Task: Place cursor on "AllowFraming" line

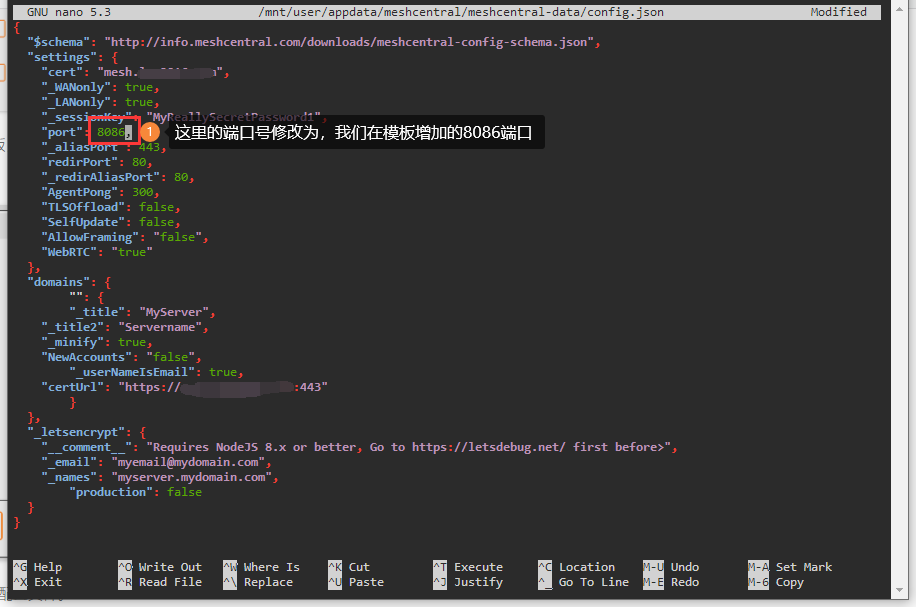Action: click(124, 237)
